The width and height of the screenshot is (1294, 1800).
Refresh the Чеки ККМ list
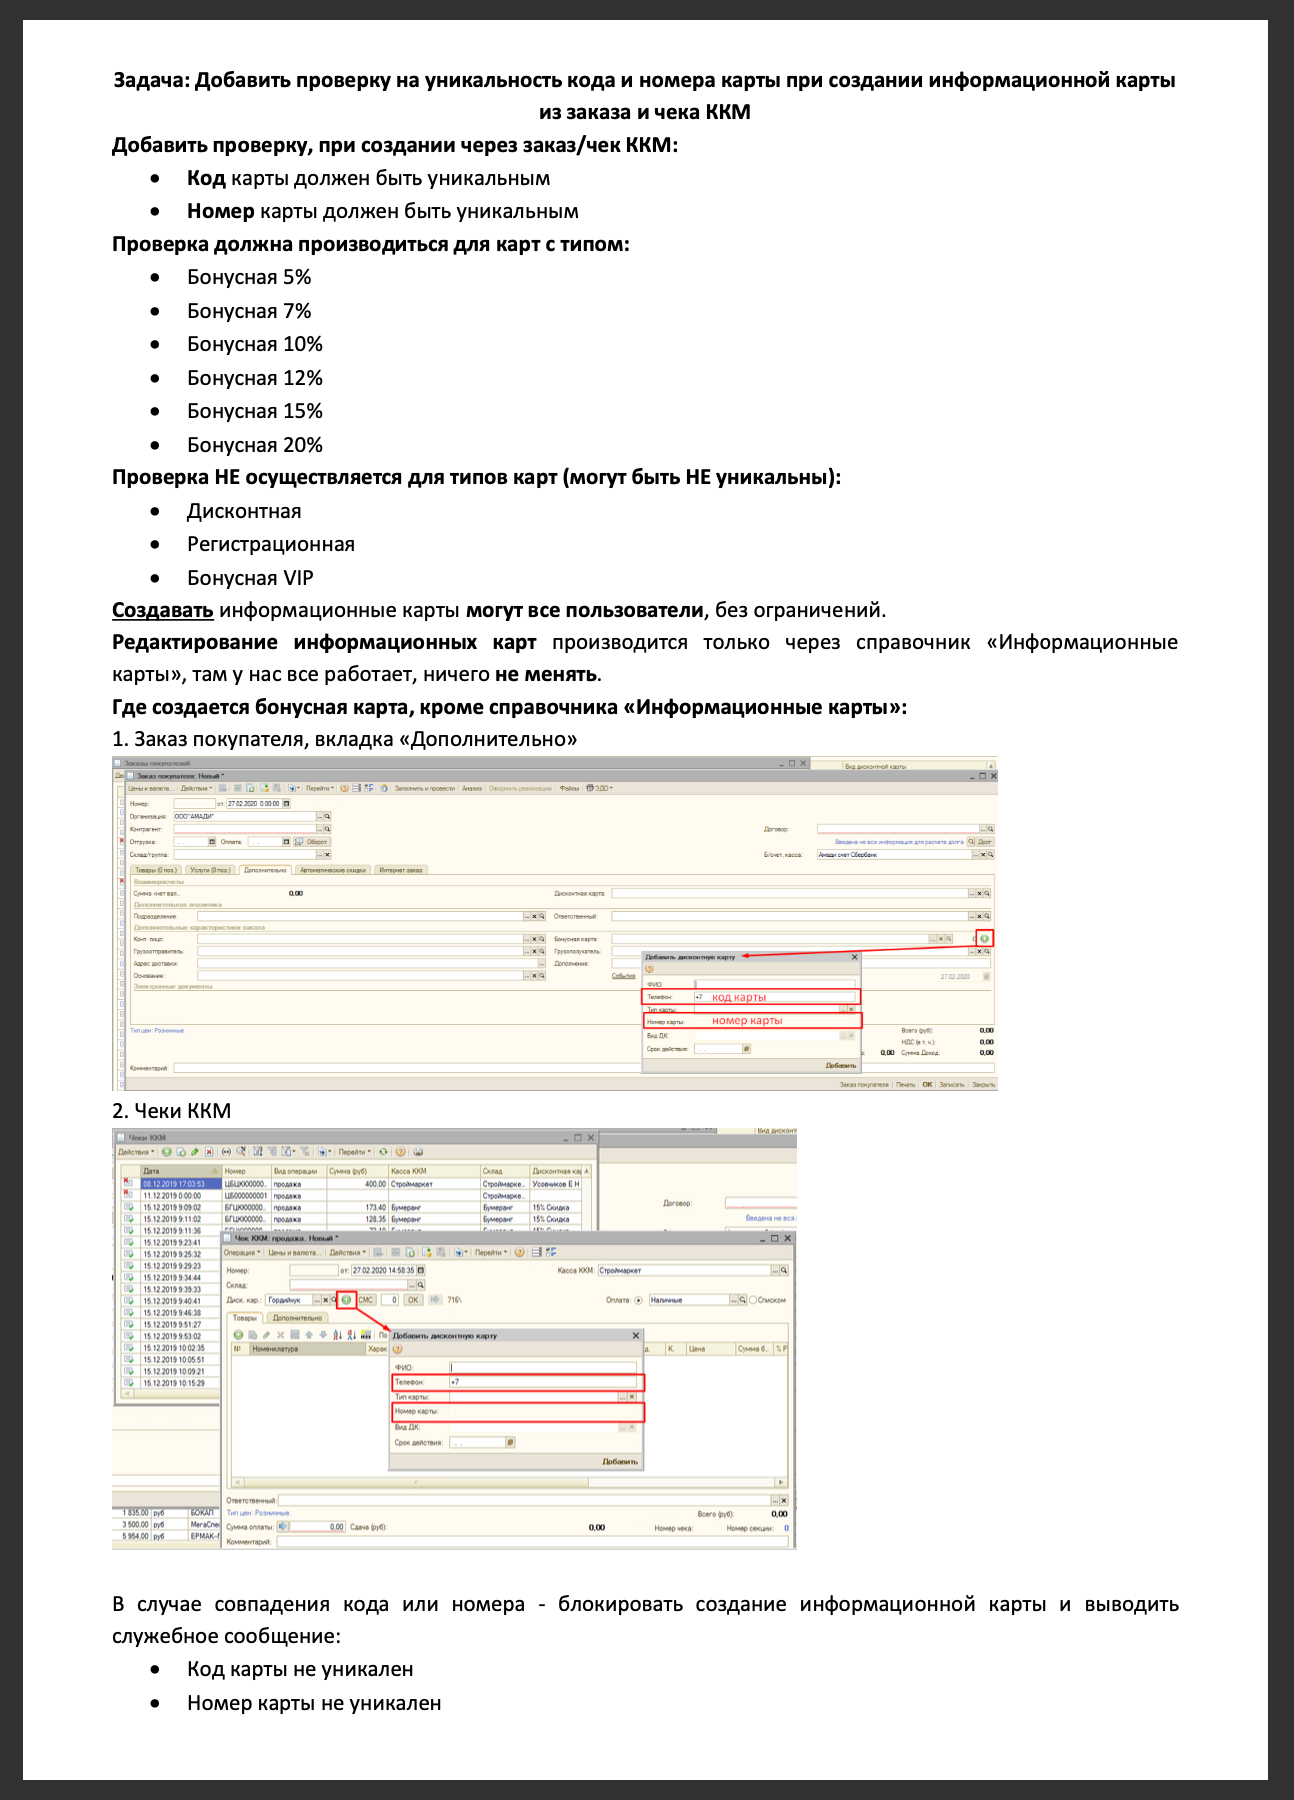(383, 1152)
